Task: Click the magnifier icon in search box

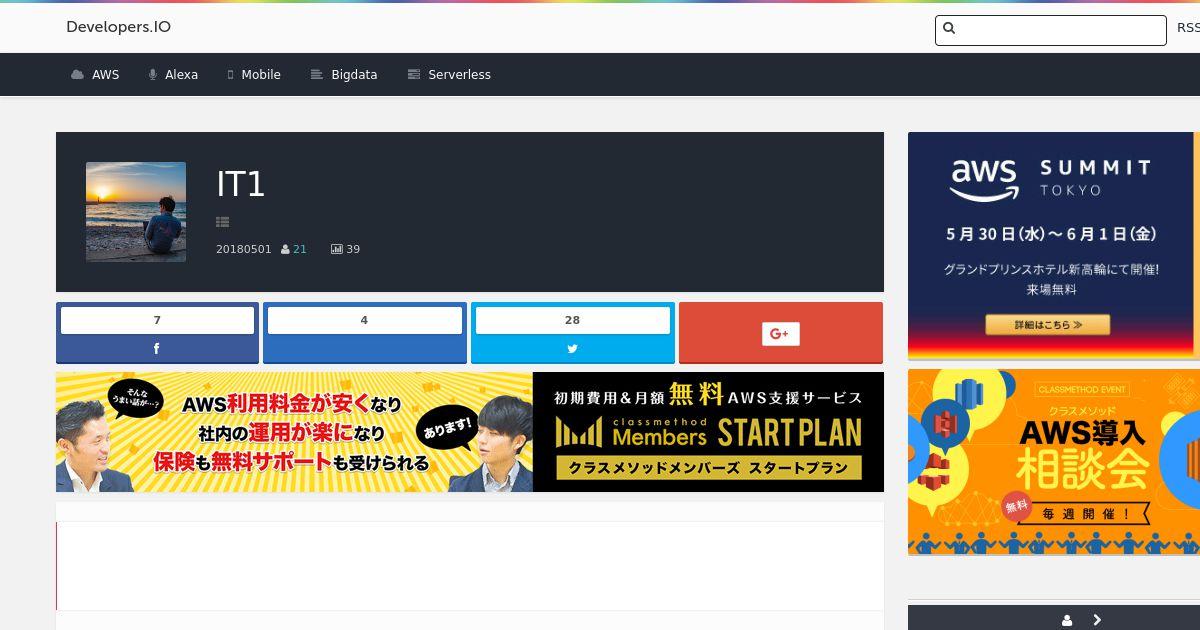Action: tap(949, 29)
